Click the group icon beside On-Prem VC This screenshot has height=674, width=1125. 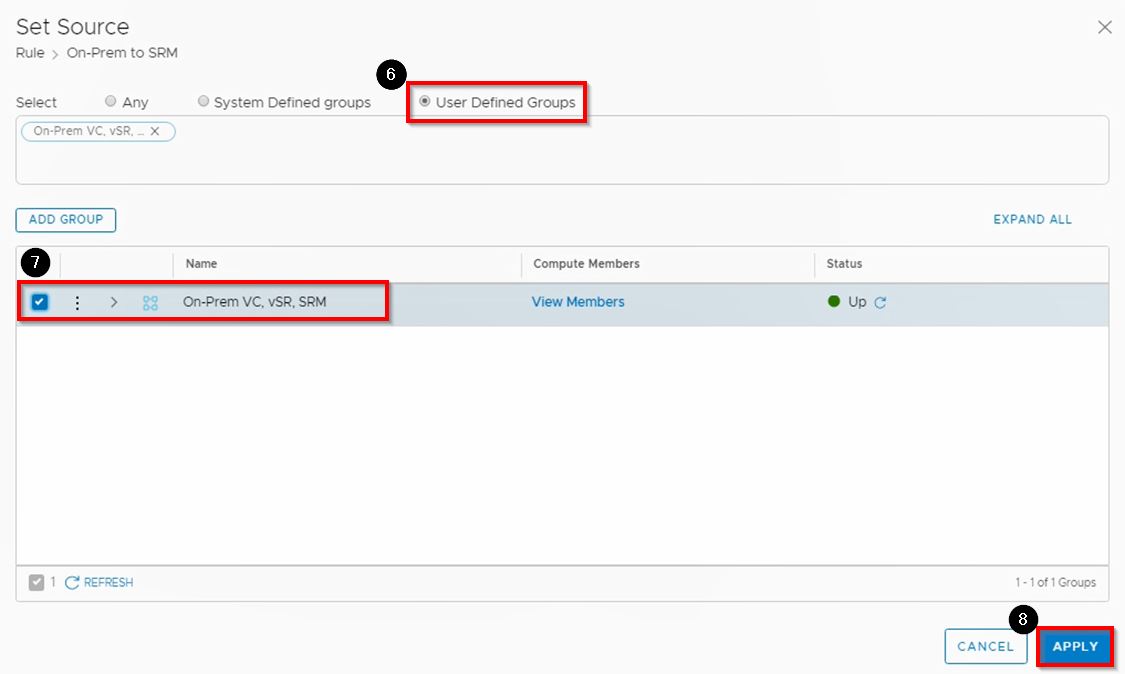150,302
